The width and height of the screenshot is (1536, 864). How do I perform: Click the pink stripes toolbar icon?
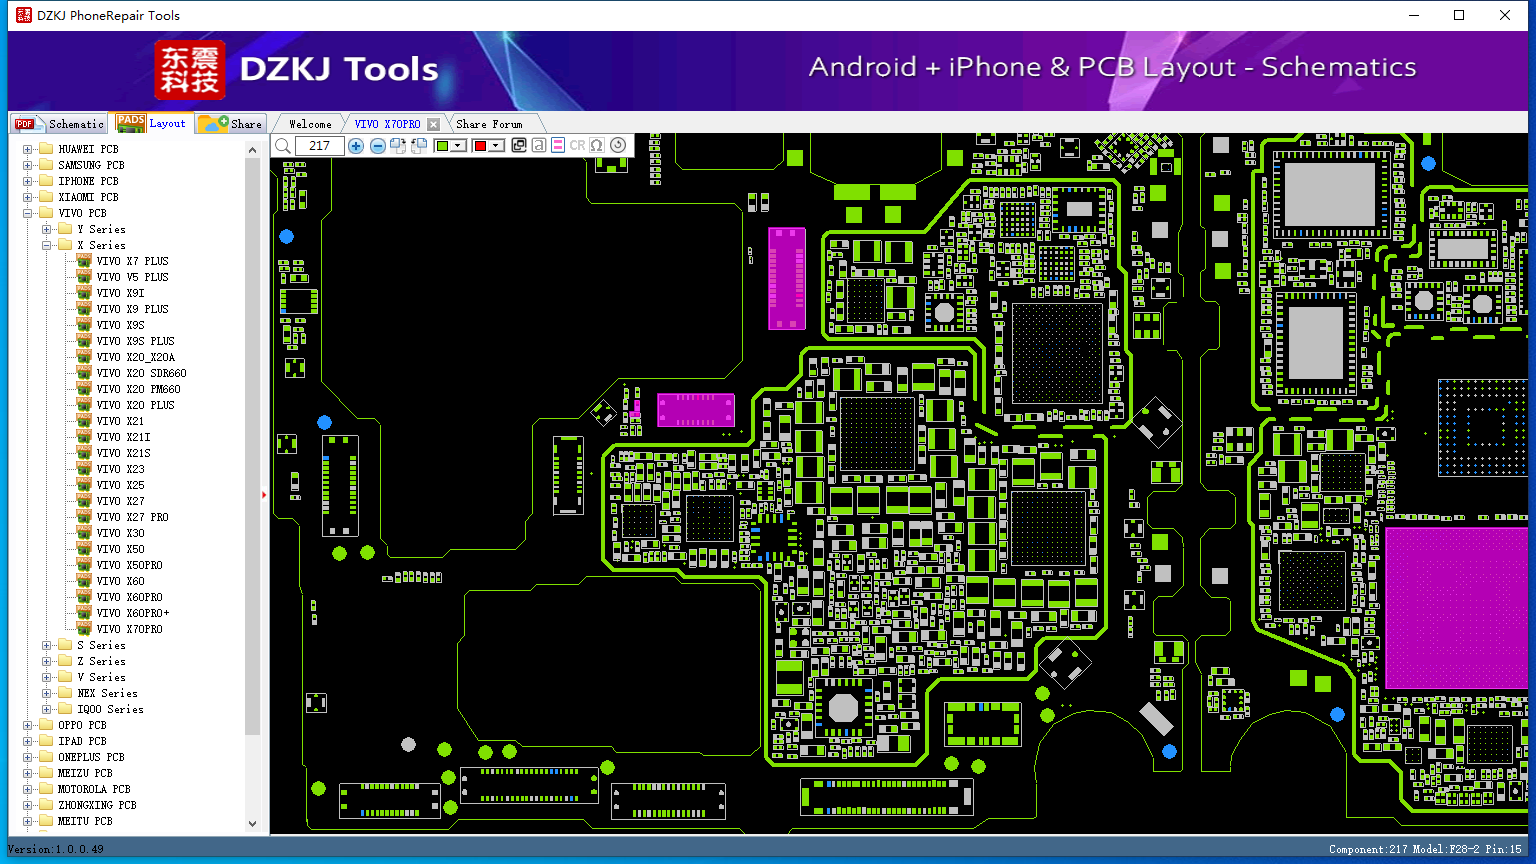(x=558, y=145)
